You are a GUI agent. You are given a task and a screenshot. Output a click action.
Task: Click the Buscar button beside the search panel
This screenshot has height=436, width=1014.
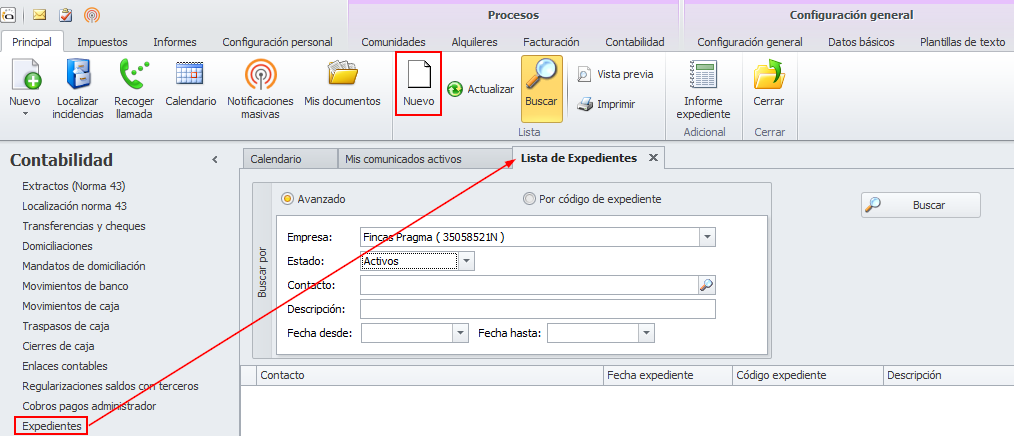[x=920, y=205]
